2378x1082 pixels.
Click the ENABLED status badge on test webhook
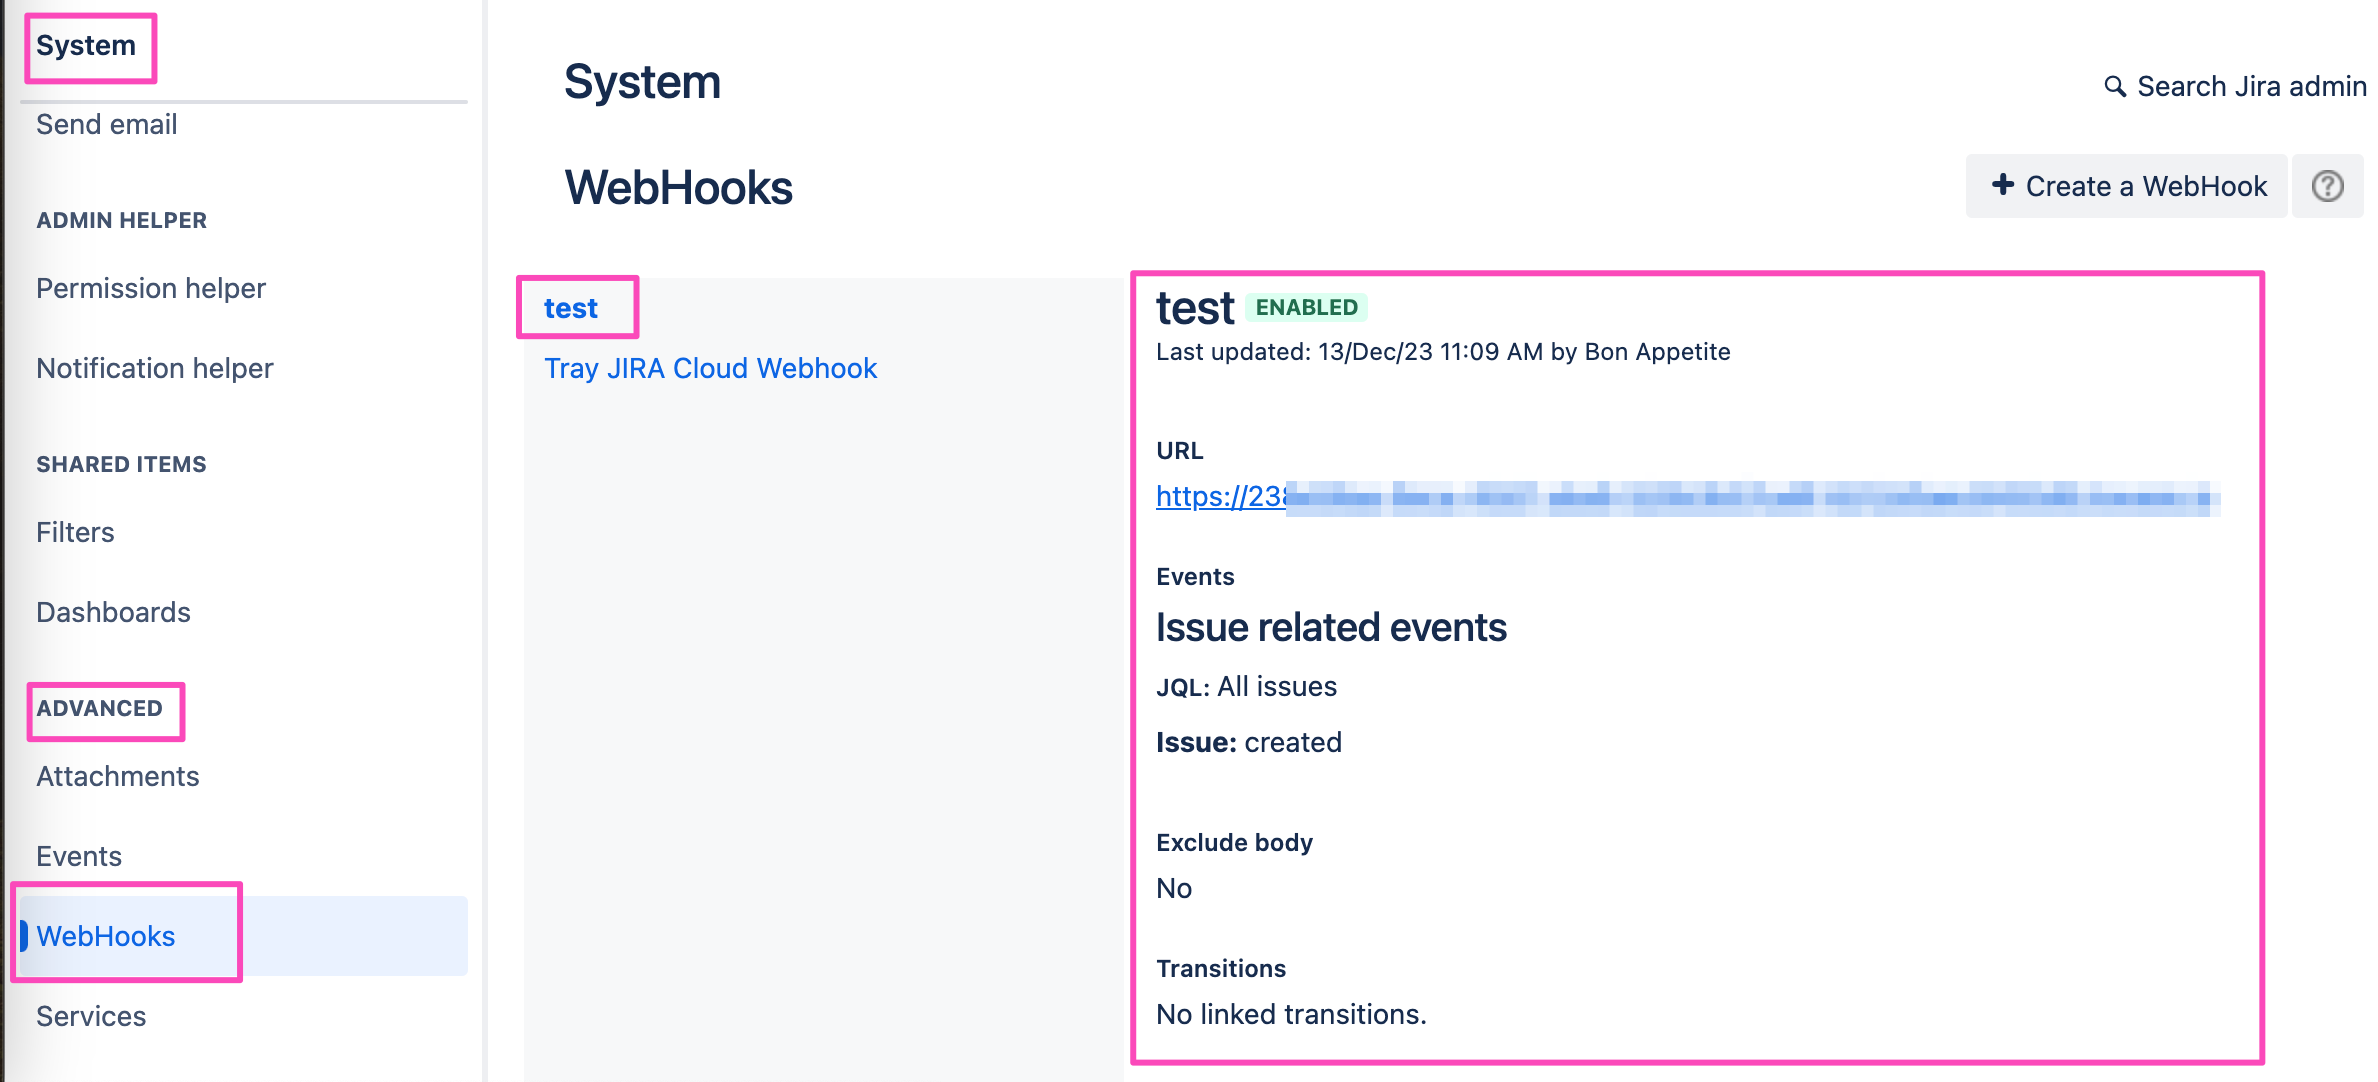pos(1306,307)
